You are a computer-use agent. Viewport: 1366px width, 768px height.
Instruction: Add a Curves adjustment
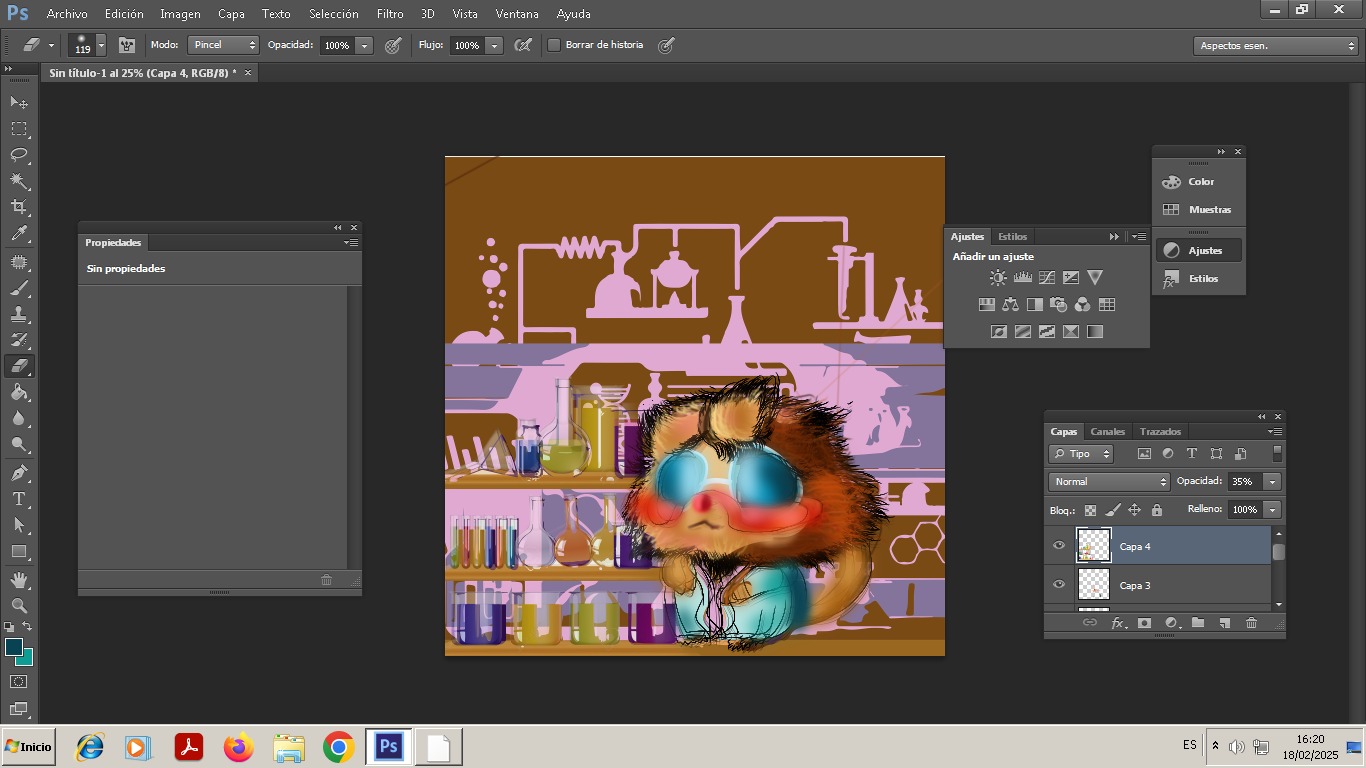[x=1047, y=278]
